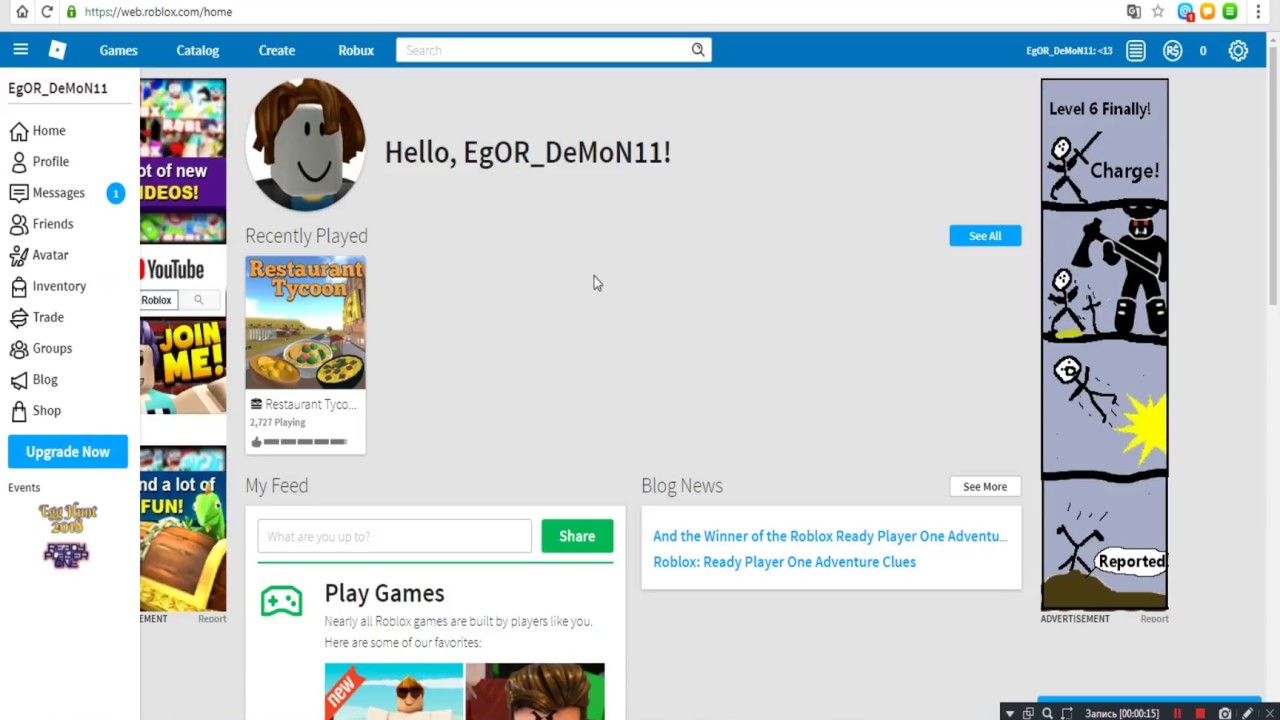Take a screenshot with the camera icon
The width and height of the screenshot is (1280, 720).
pos(1225,713)
